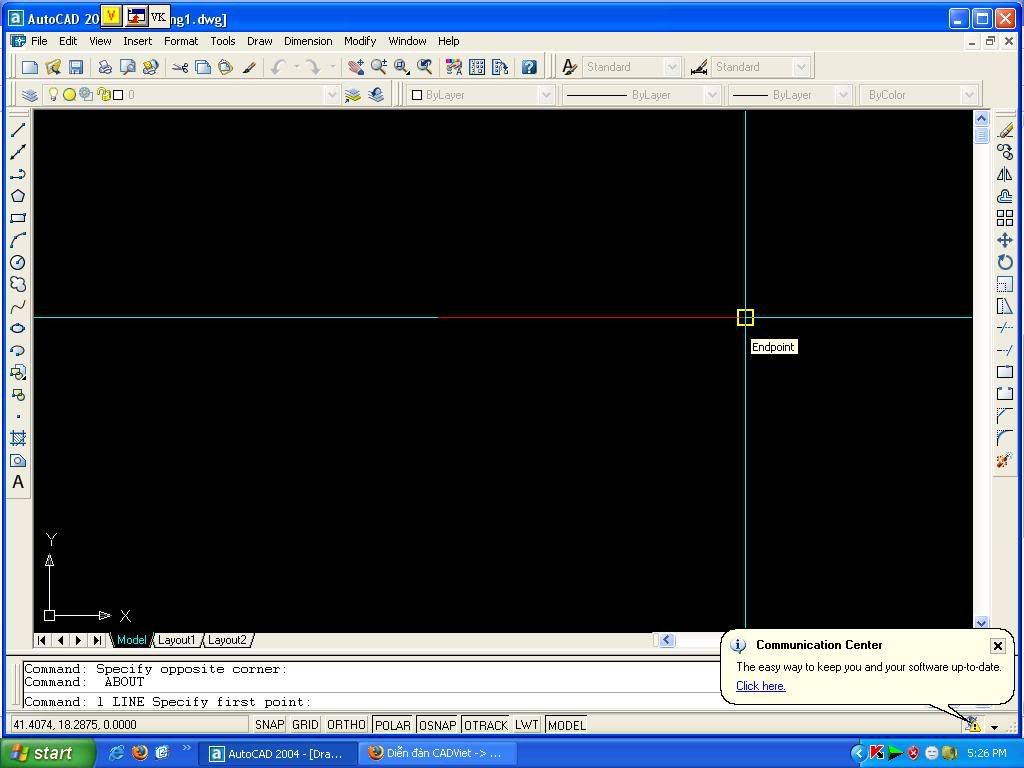Open the text style Standard dropdown
Viewport: 1024px width, 768px height.
(671, 67)
